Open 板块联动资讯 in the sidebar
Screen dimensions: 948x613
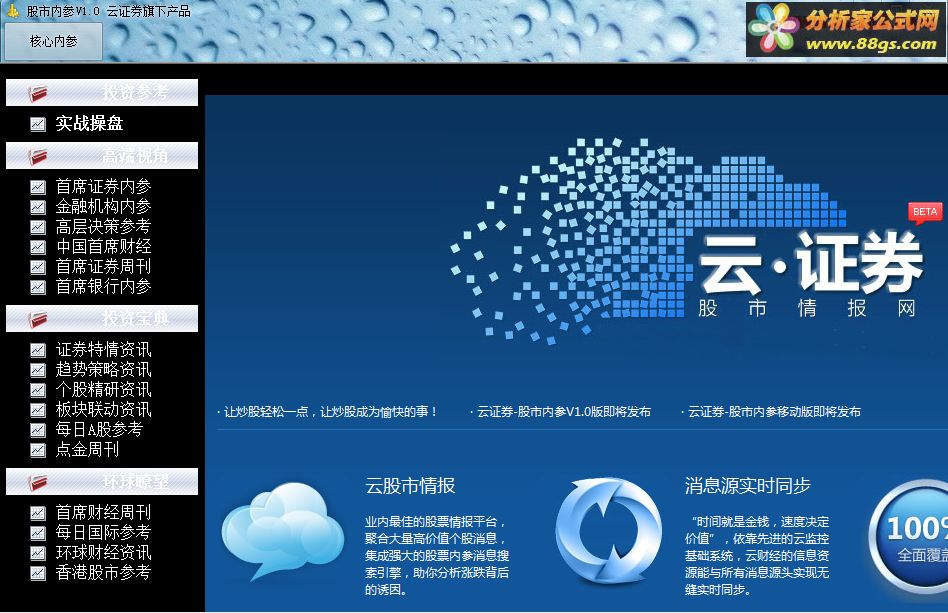[x=103, y=410]
